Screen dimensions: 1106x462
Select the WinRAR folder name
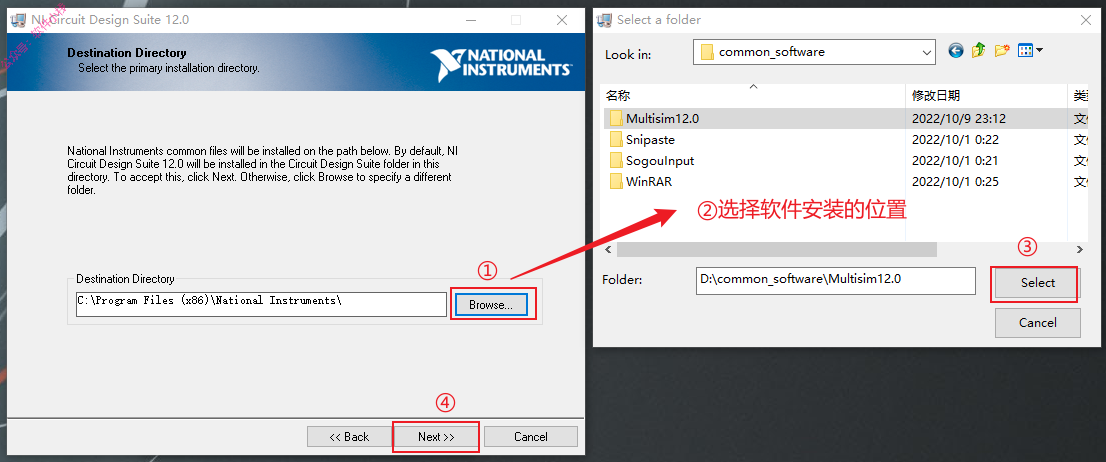pos(649,182)
